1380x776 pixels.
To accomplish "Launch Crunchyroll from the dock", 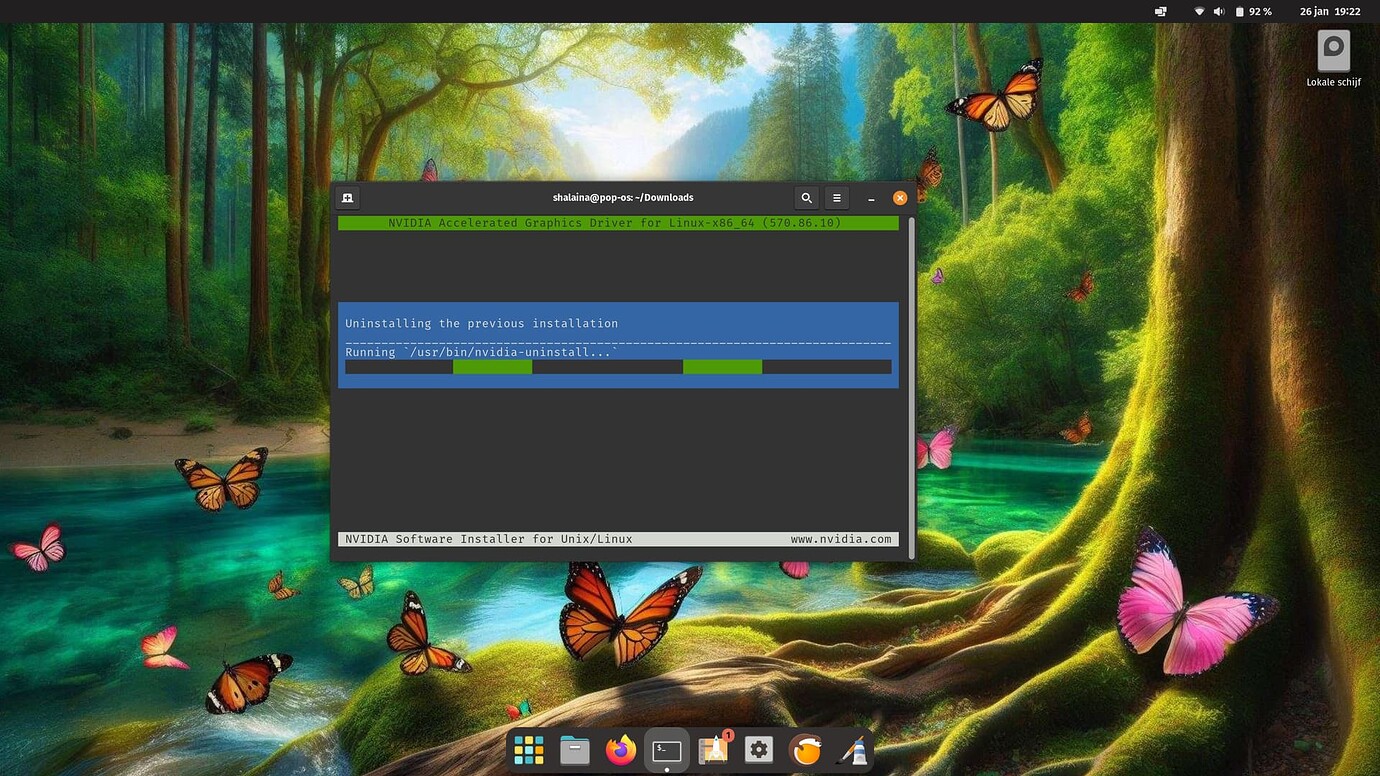I will pos(805,749).
